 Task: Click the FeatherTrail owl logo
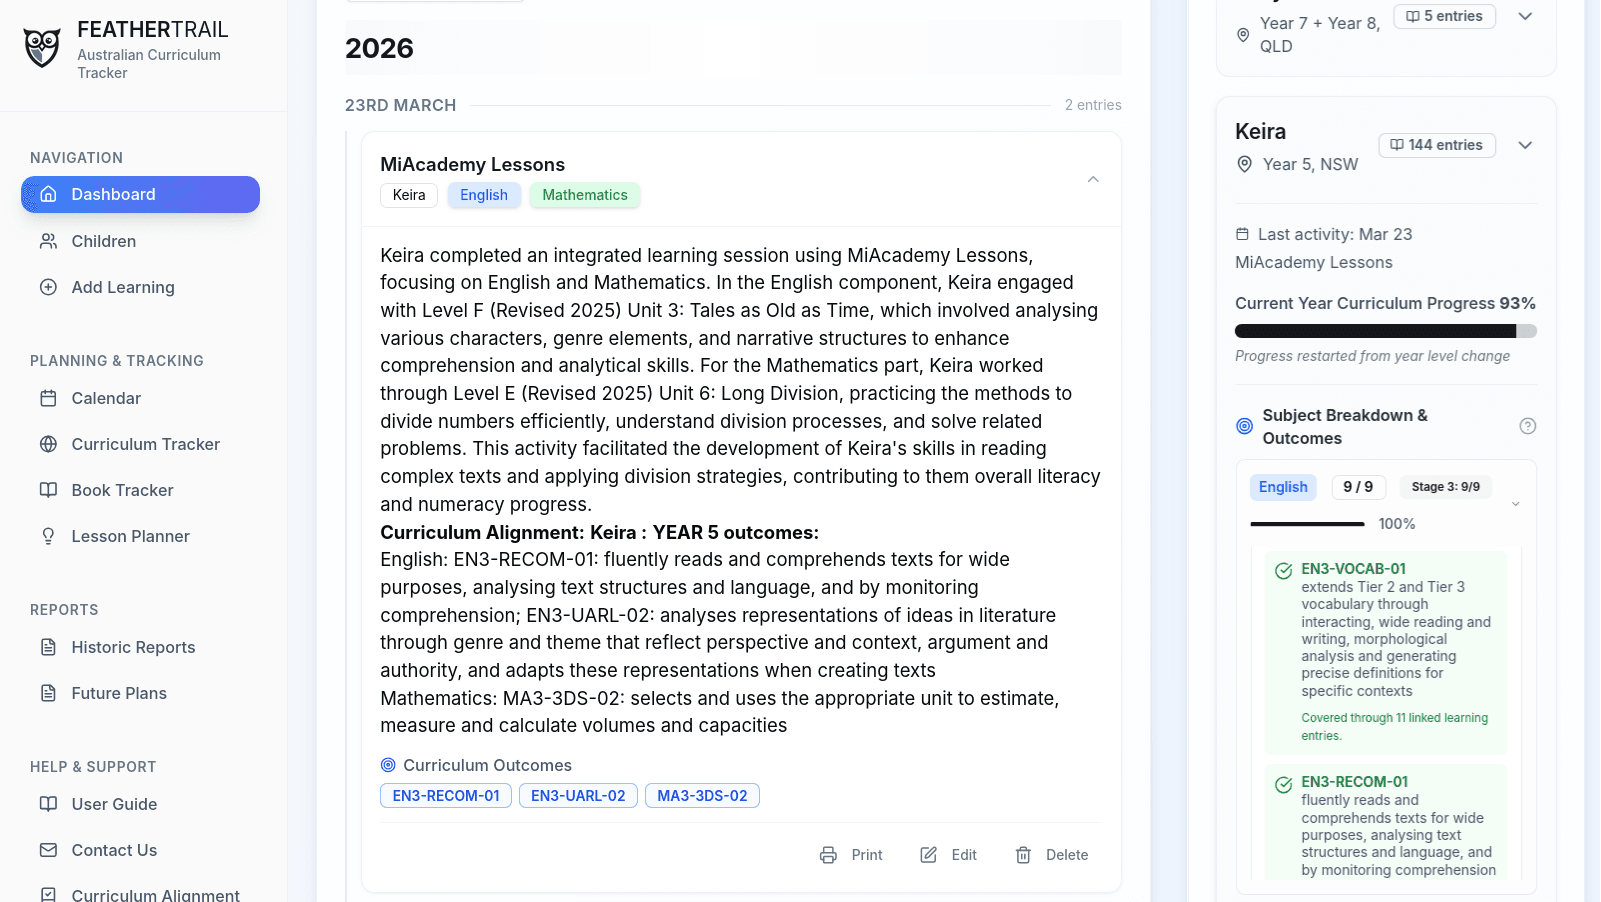click(x=42, y=47)
